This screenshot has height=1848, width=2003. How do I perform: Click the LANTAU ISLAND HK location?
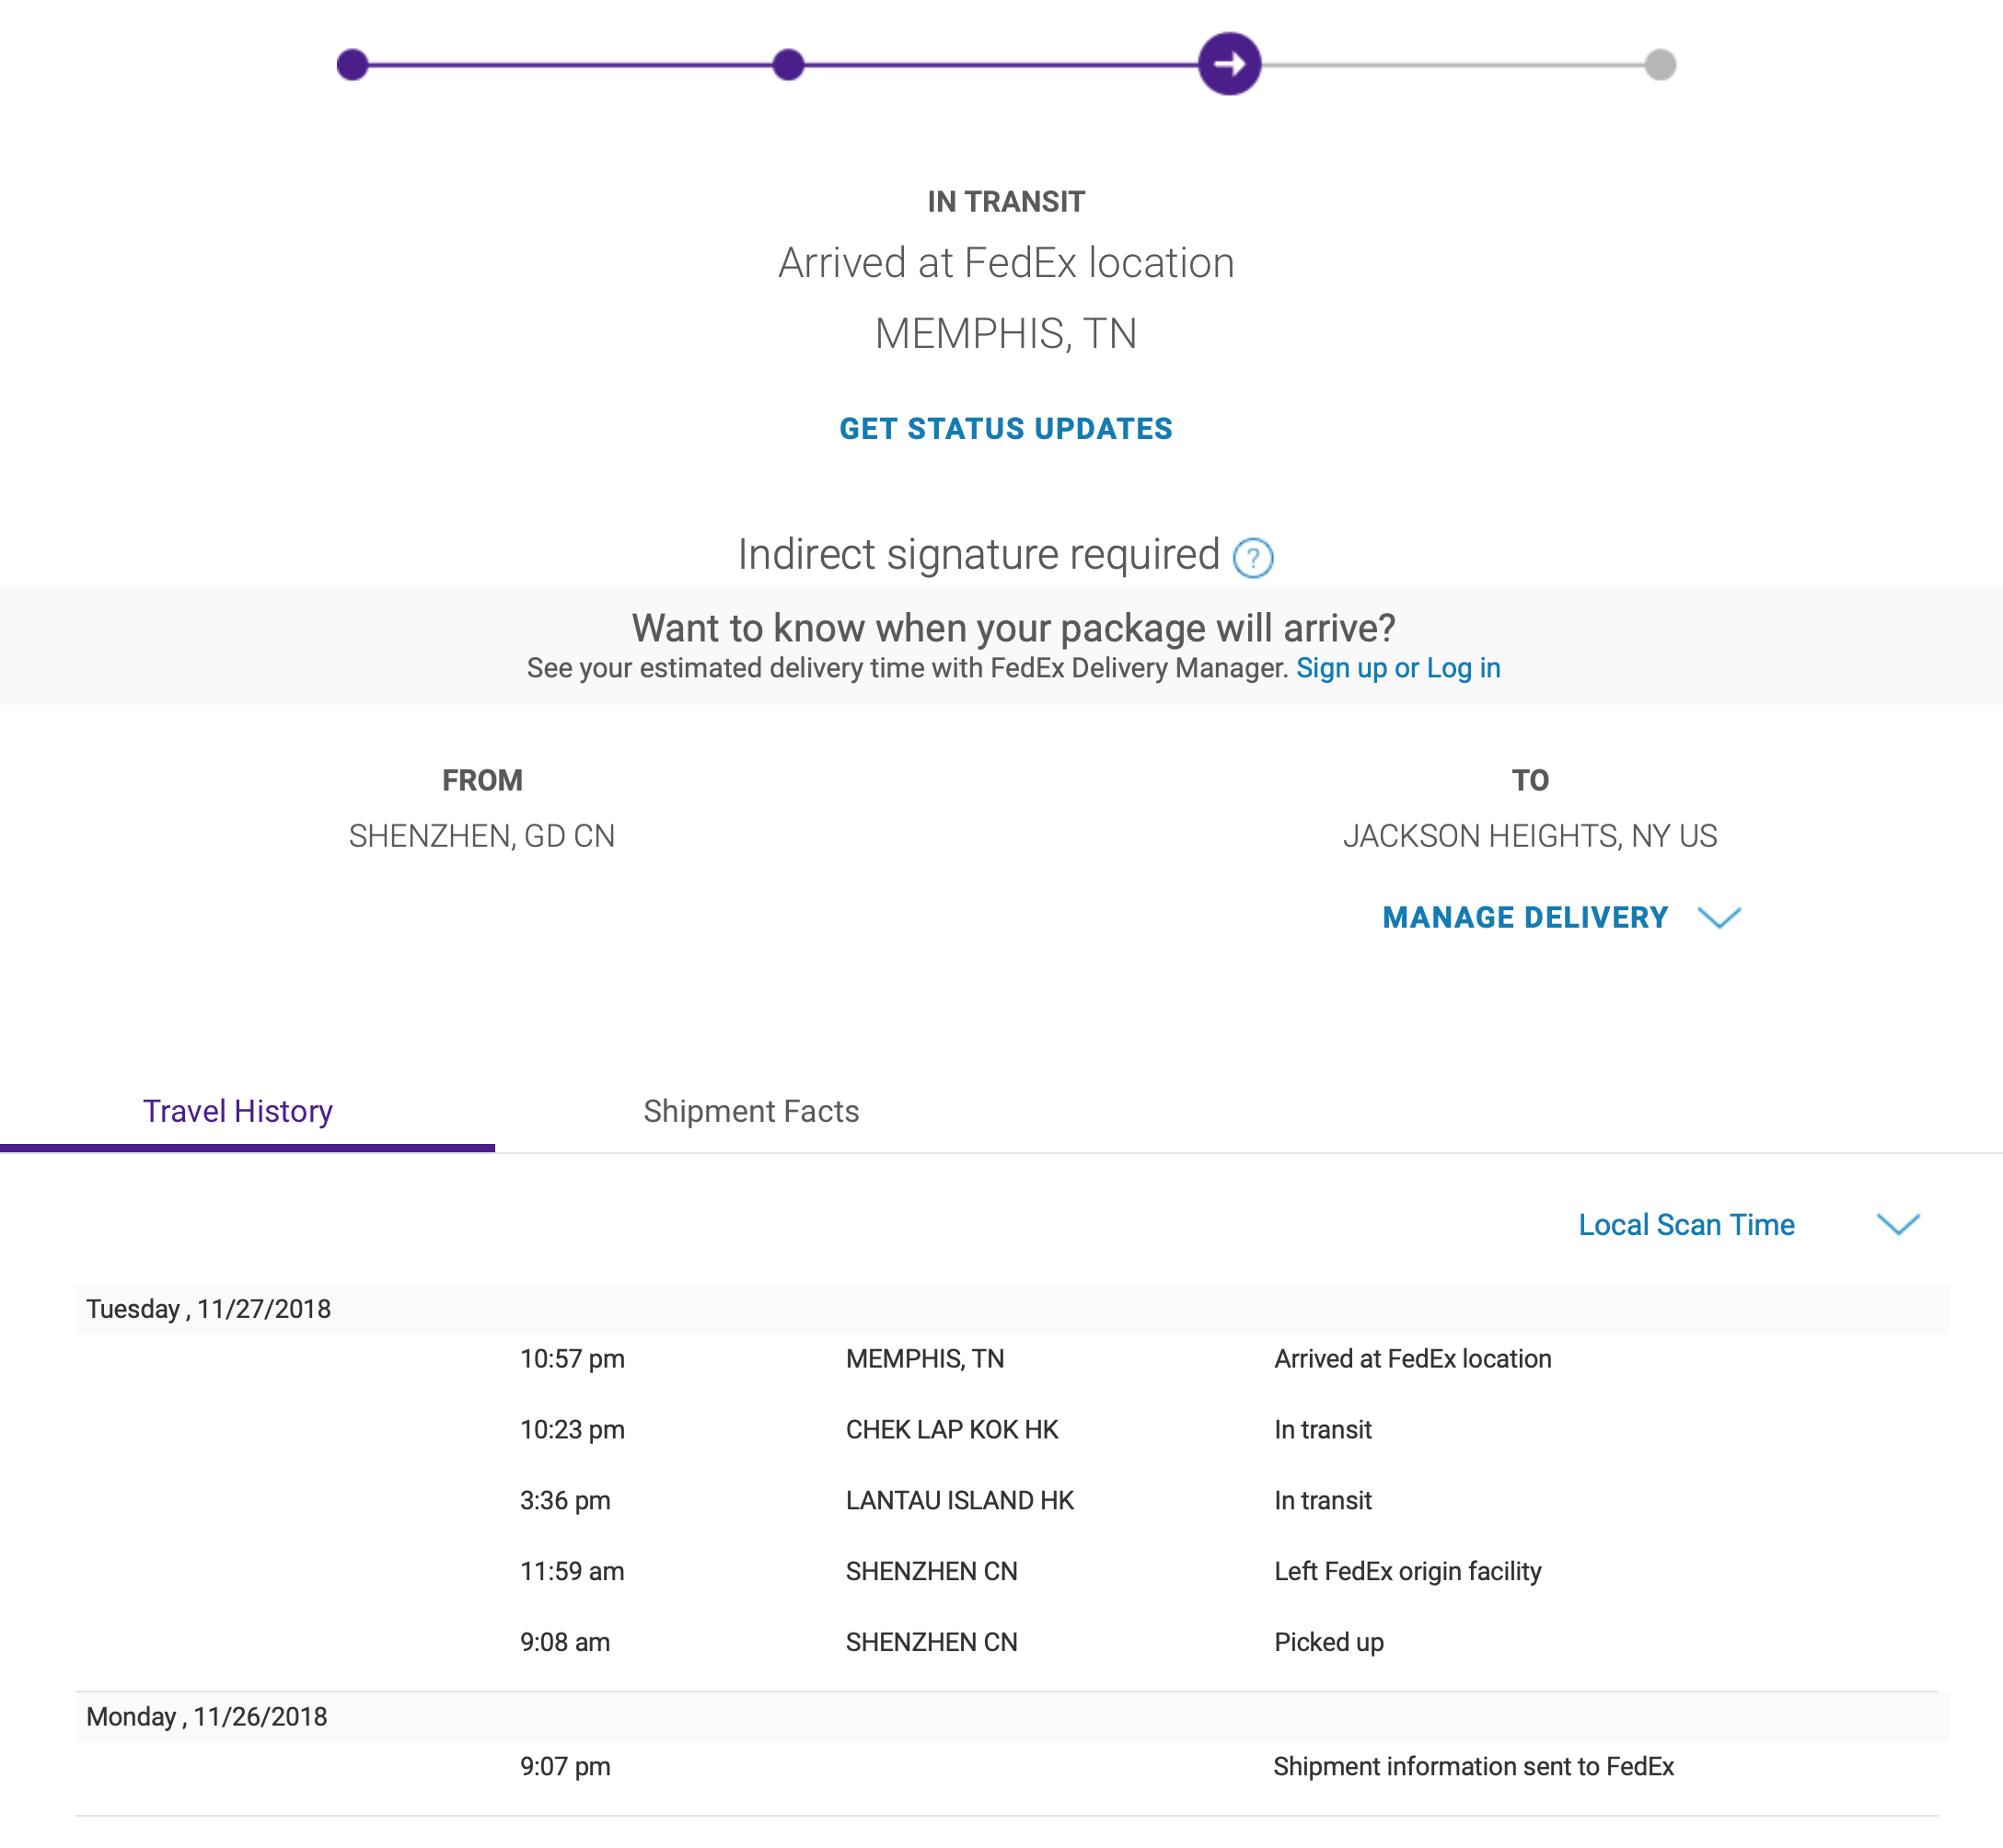pyautogui.click(x=960, y=1501)
